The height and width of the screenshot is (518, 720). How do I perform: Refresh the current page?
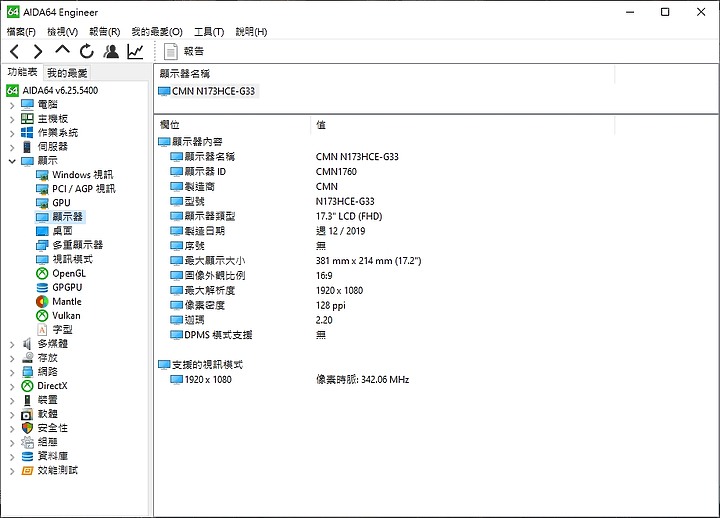click(x=87, y=51)
